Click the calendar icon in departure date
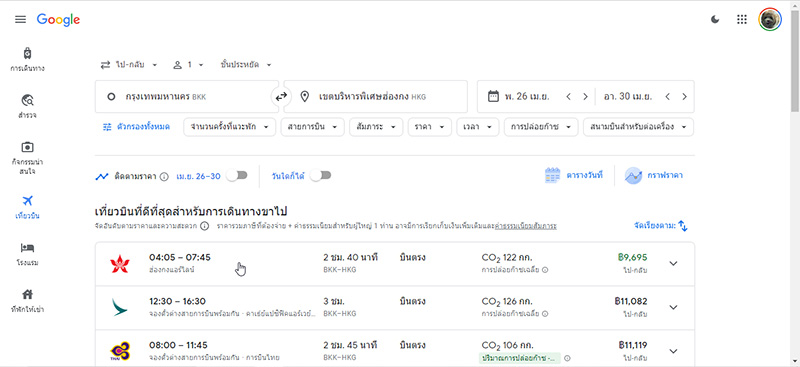This screenshot has height=367, width=800. 493,96
